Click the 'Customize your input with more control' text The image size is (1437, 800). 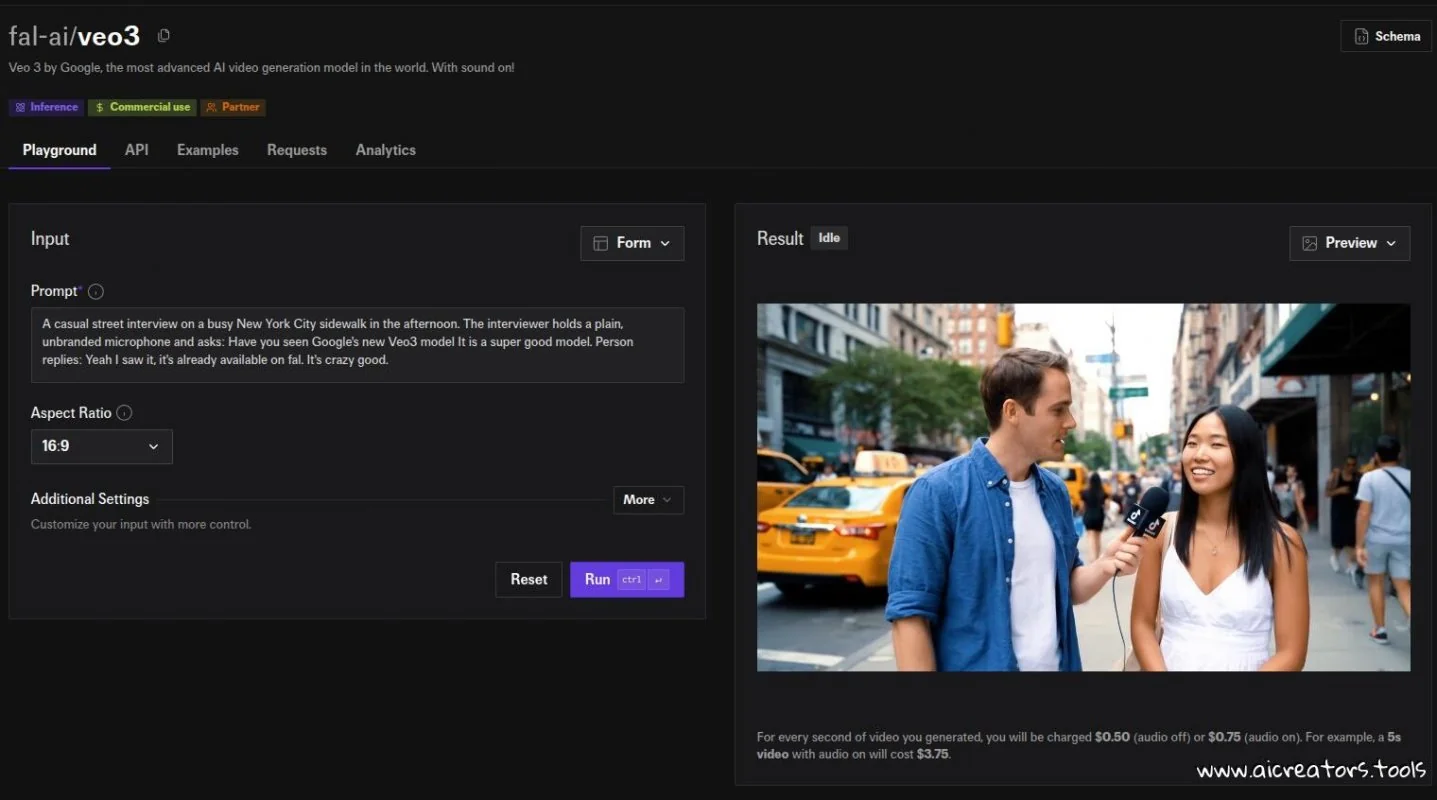pos(141,524)
